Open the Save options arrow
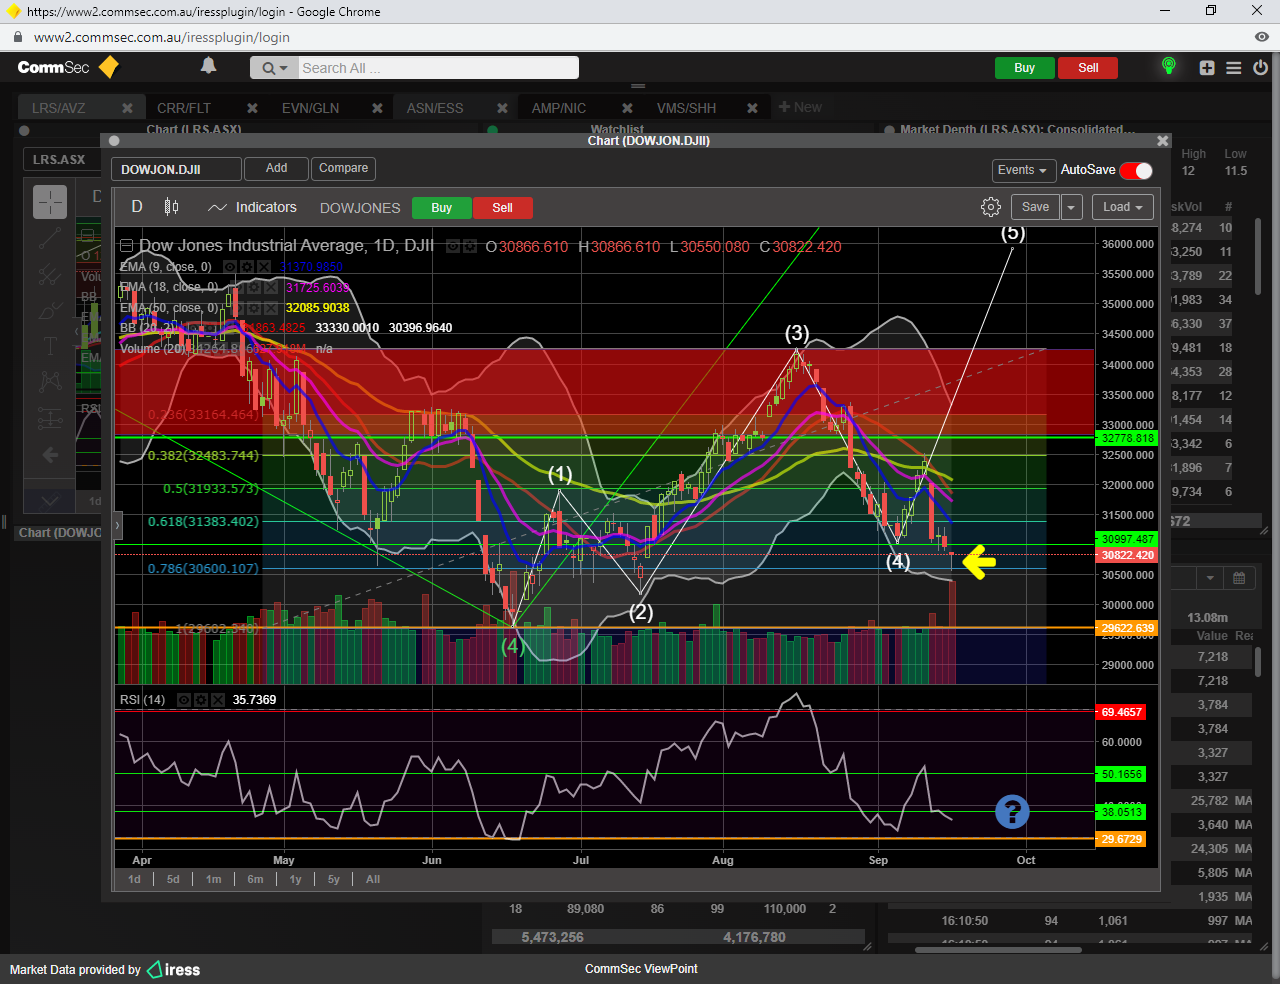 coord(1071,207)
